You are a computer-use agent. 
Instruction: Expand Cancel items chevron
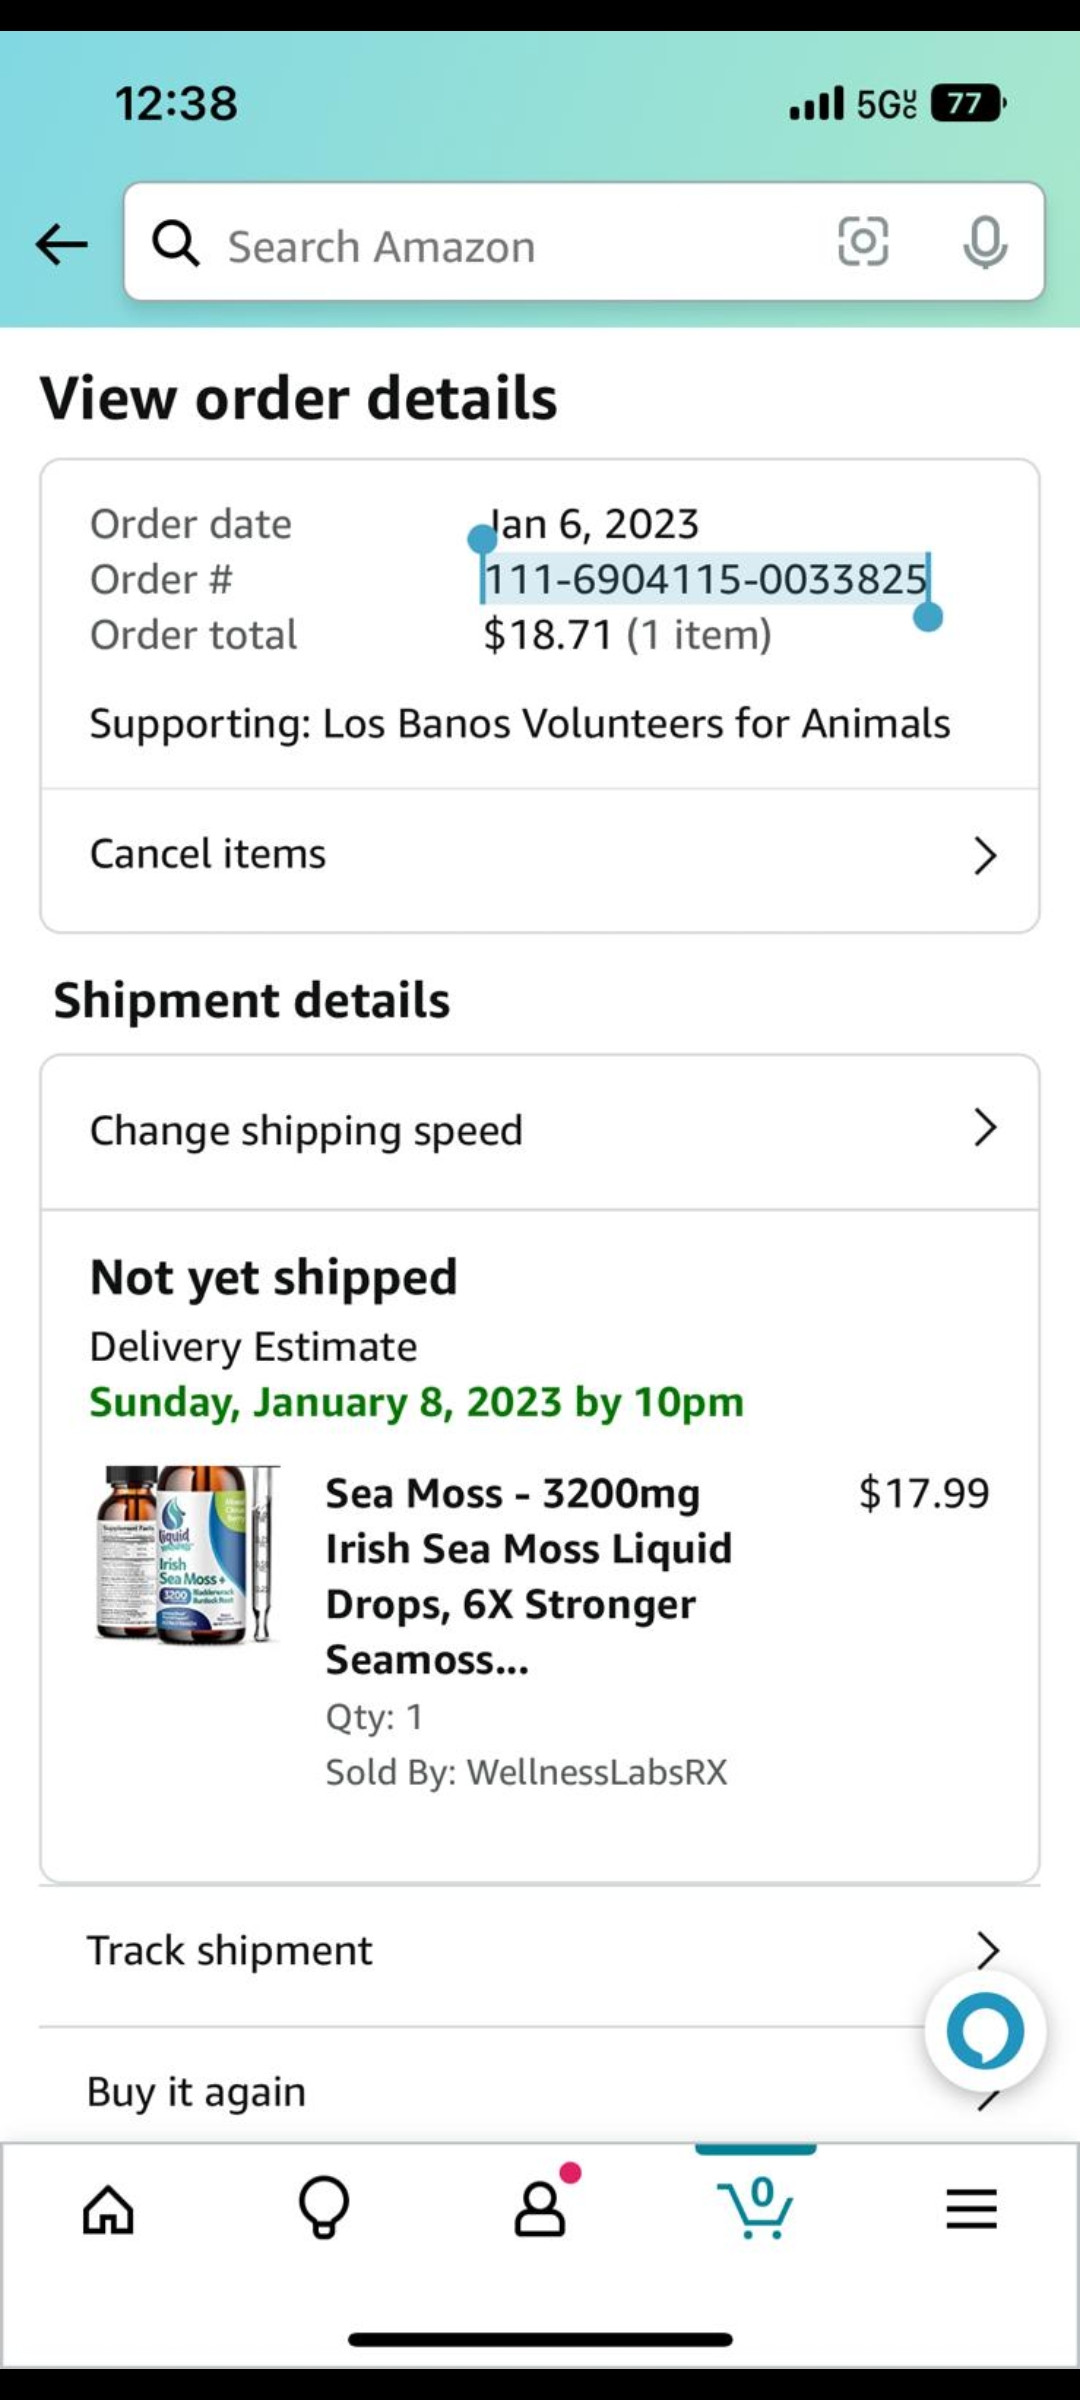tap(985, 855)
